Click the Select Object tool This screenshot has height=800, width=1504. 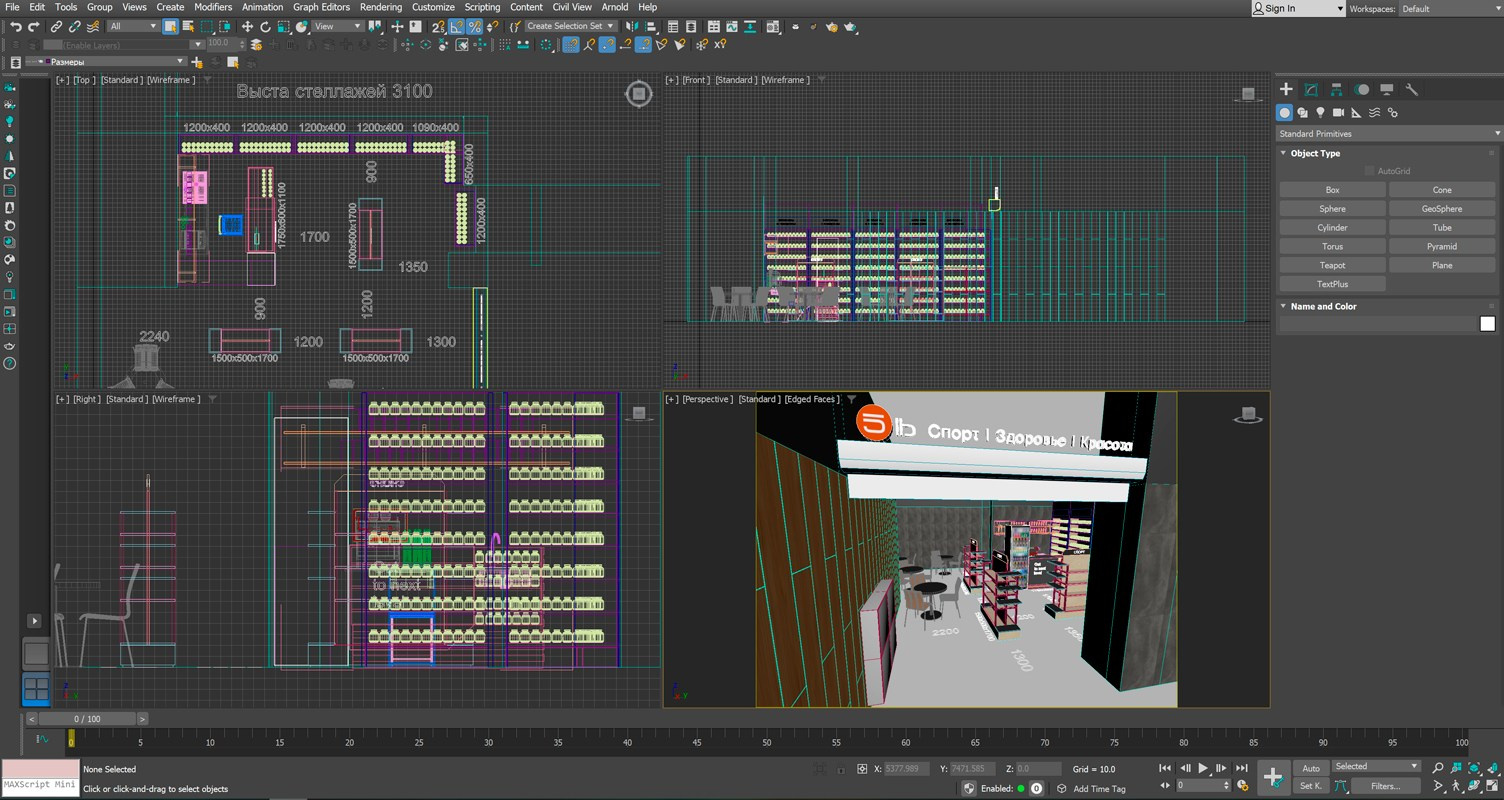click(x=170, y=27)
